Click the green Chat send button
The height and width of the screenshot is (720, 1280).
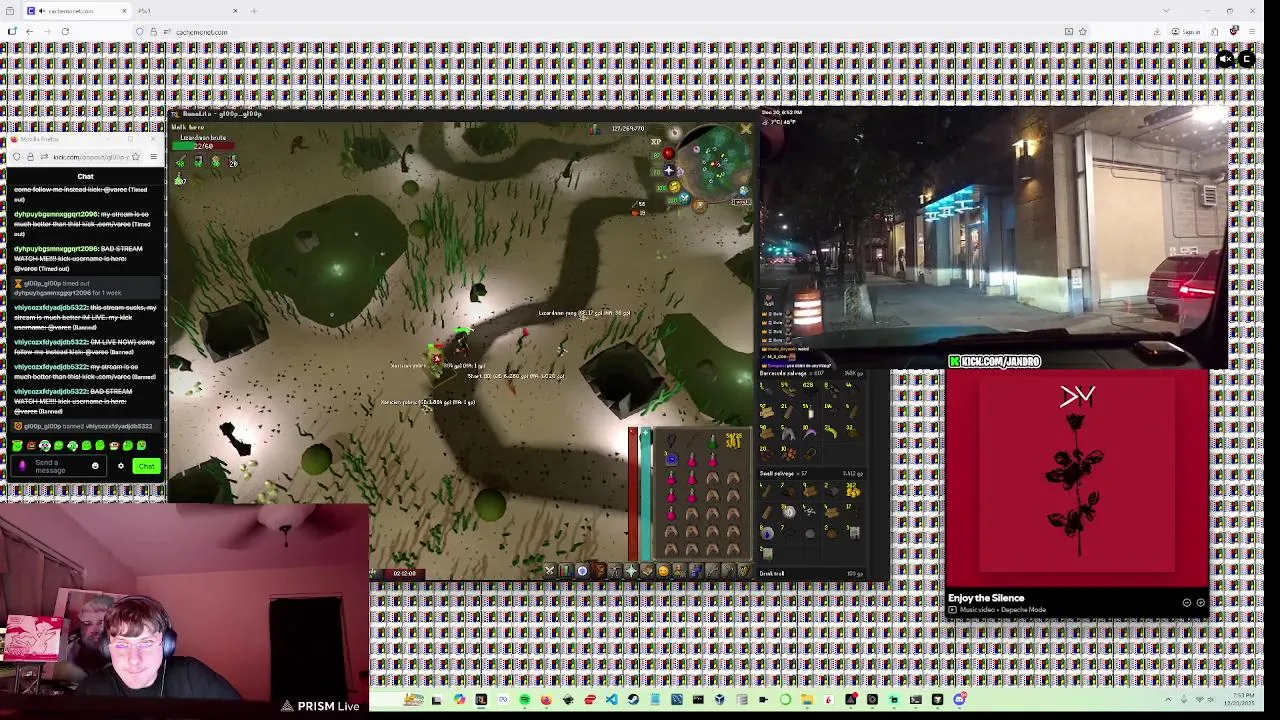(147, 466)
